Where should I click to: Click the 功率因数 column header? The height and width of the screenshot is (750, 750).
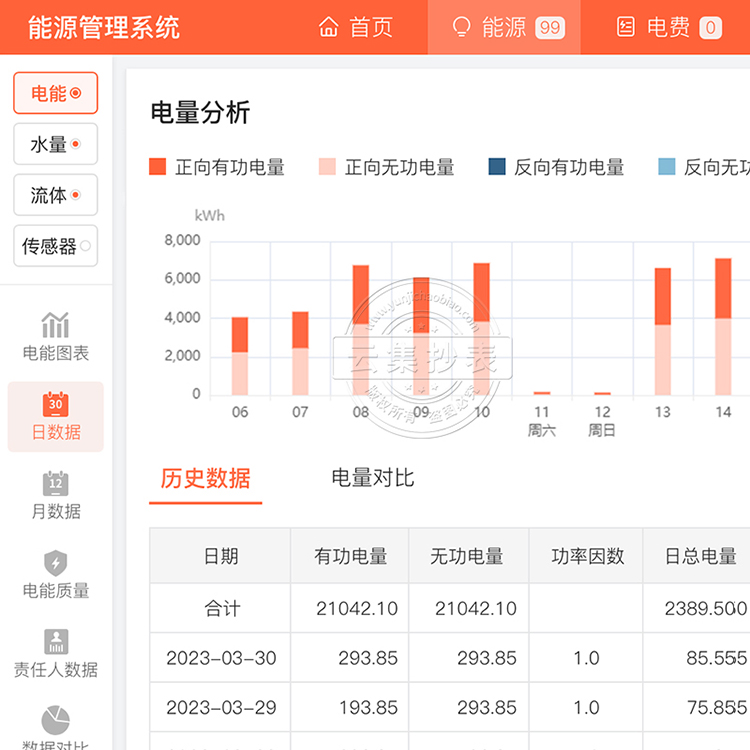[x=587, y=557]
